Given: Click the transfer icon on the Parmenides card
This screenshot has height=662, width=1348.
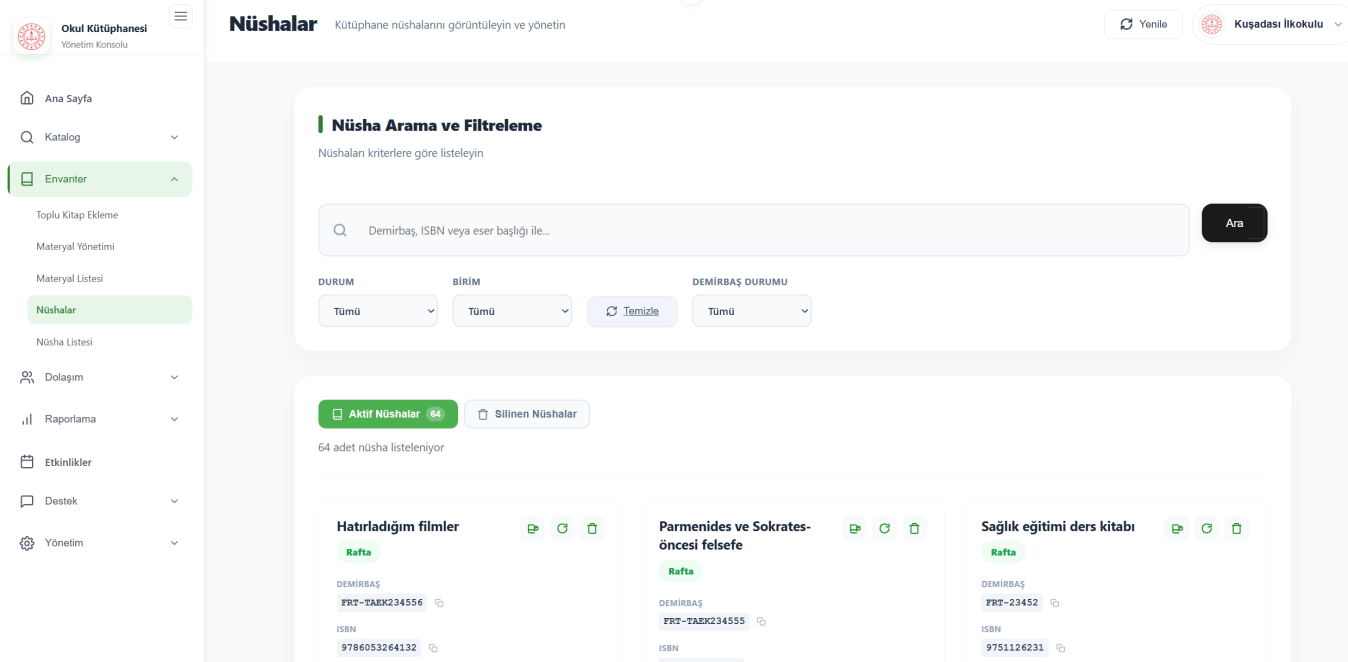Looking at the screenshot, I should coord(855,528).
